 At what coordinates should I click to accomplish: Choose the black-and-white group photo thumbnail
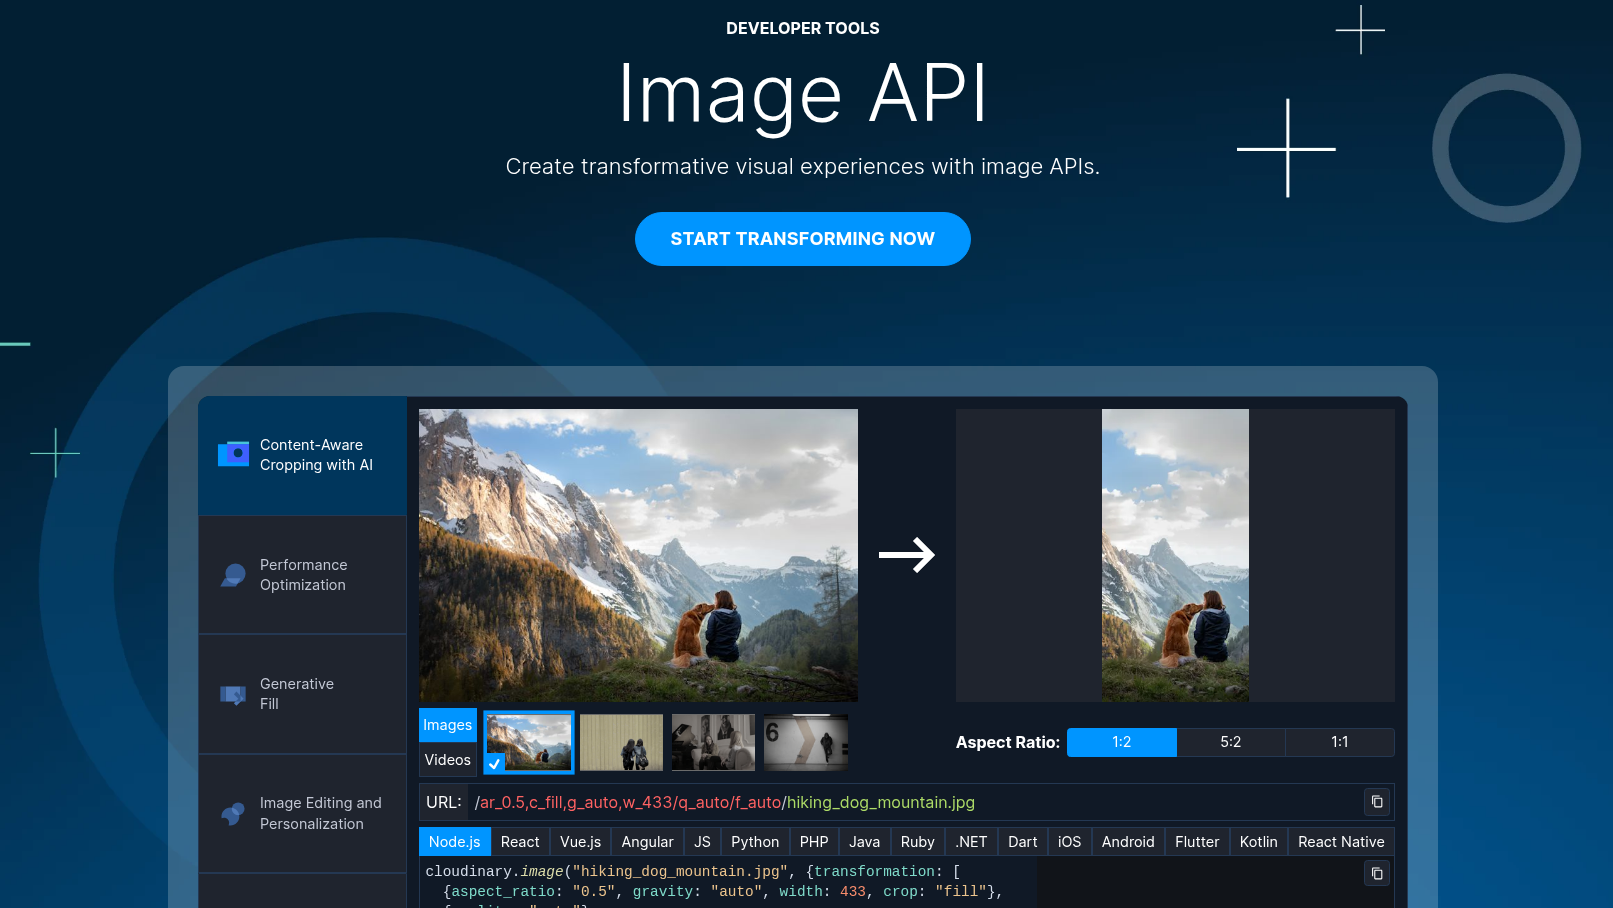(713, 742)
